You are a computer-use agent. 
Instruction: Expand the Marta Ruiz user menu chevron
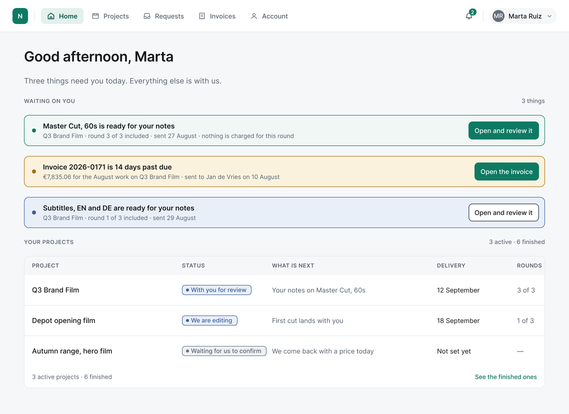pyautogui.click(x=549, y=16)
